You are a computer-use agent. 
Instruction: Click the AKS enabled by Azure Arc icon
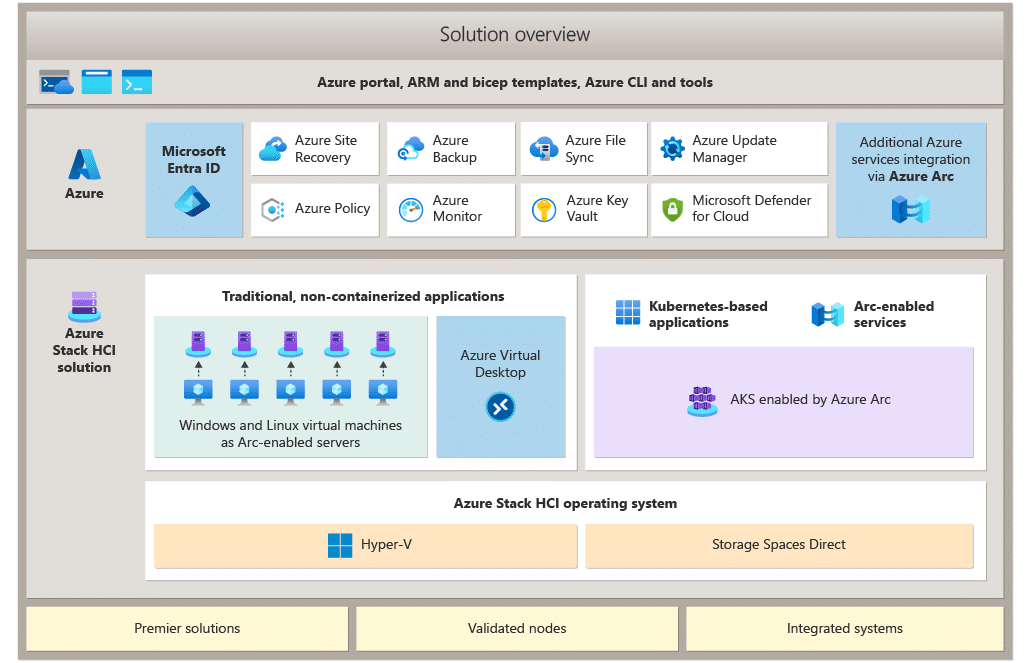pyautogui.click(x=702, y=401)
